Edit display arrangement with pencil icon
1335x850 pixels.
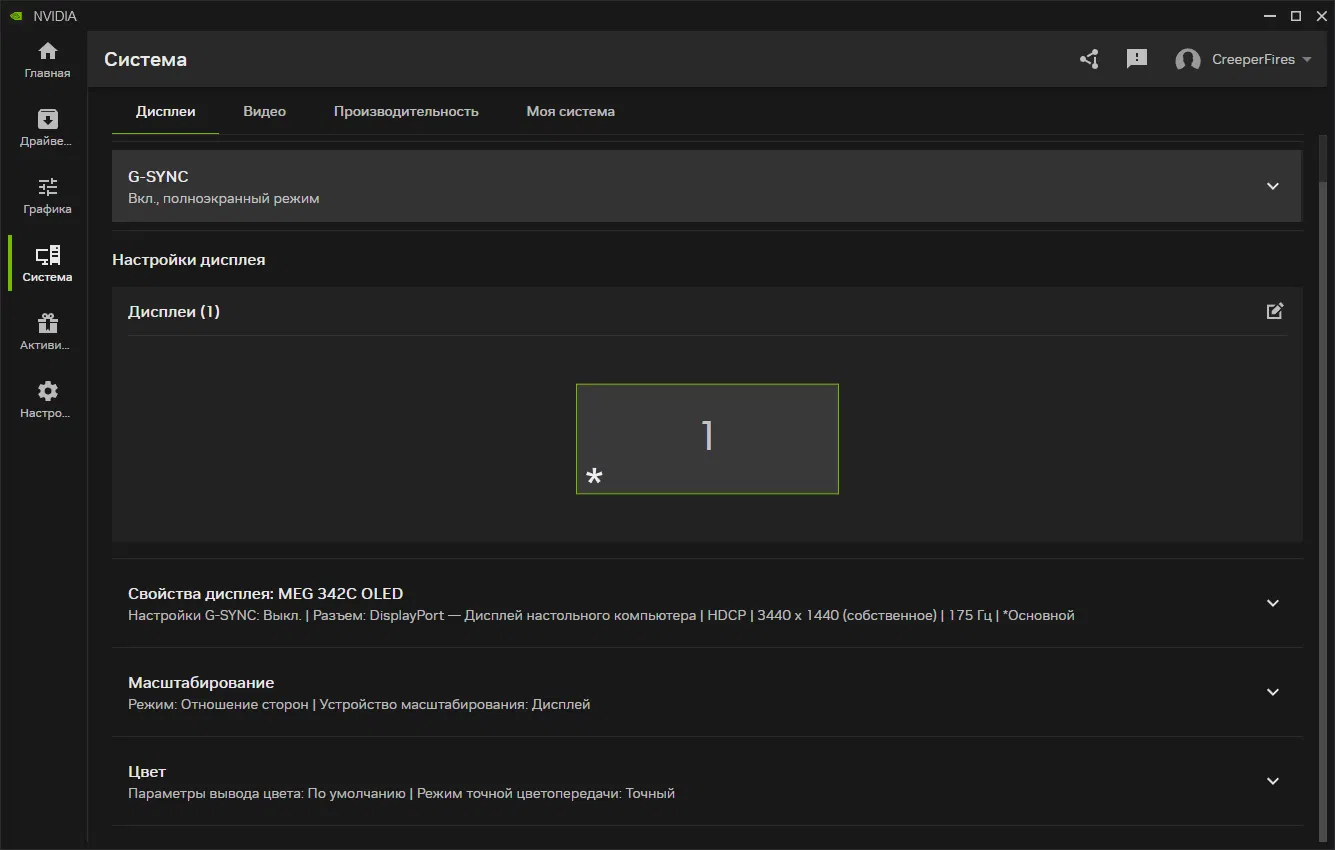[1274, 311]
